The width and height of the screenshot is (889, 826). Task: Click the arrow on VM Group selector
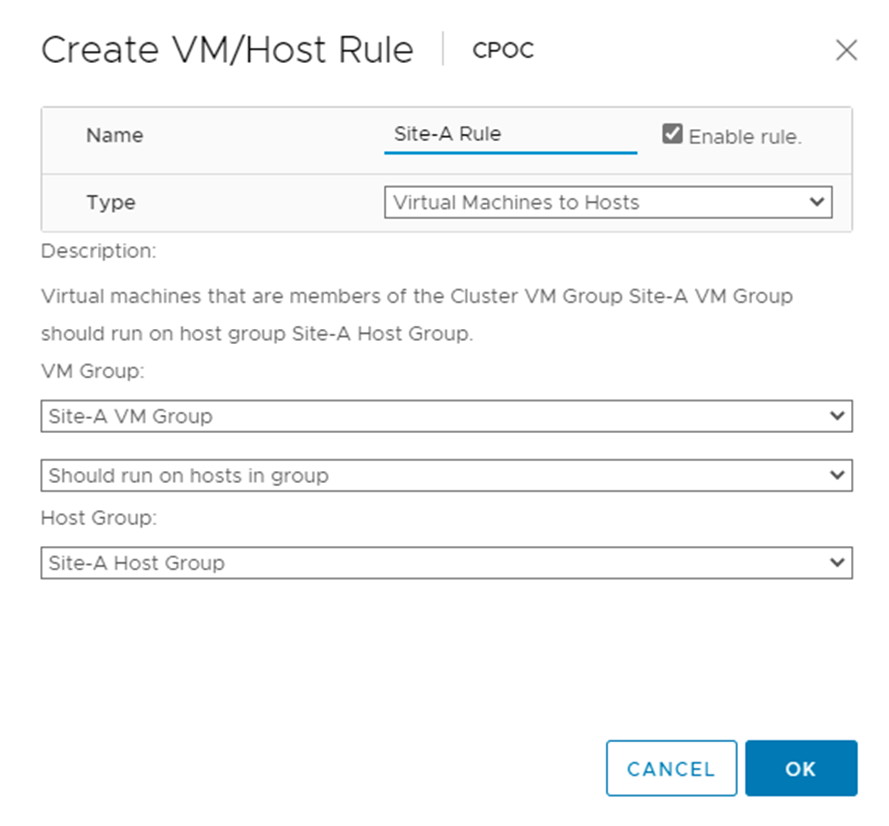click(839, 416)
